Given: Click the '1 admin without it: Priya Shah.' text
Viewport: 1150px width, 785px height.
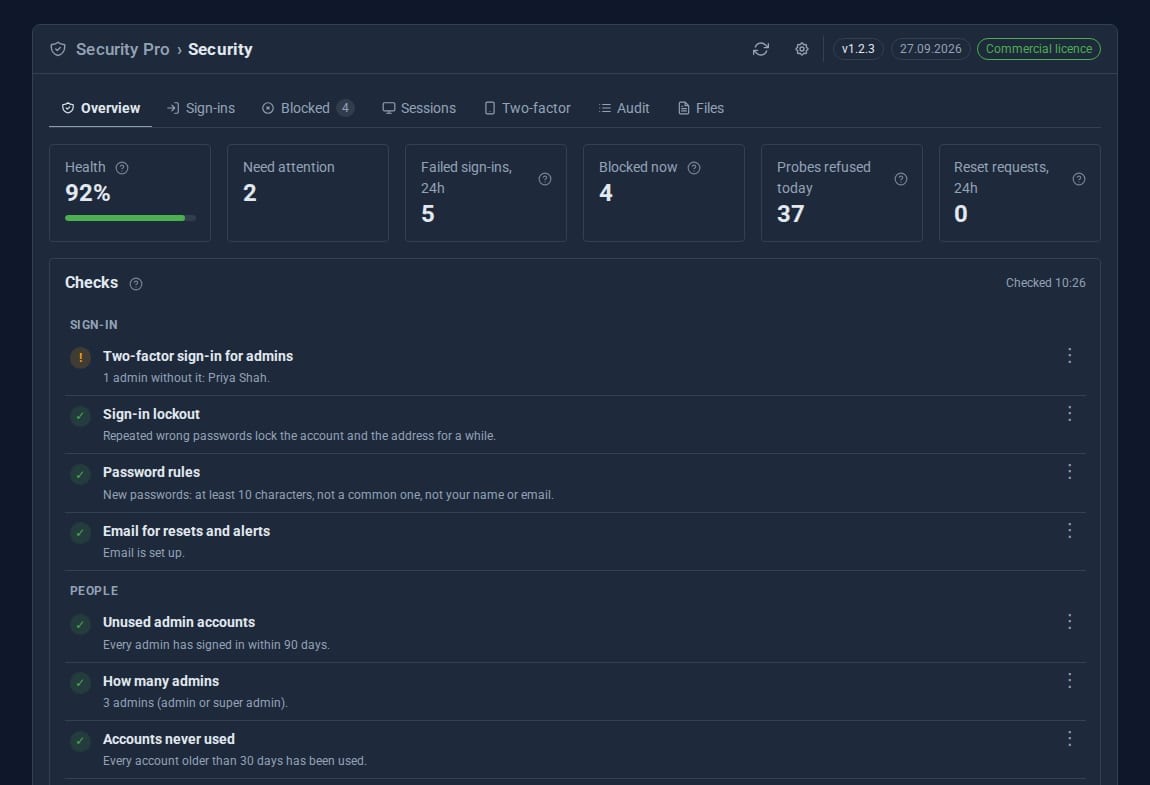Looking at the screenshot, I should click(186, 378).
